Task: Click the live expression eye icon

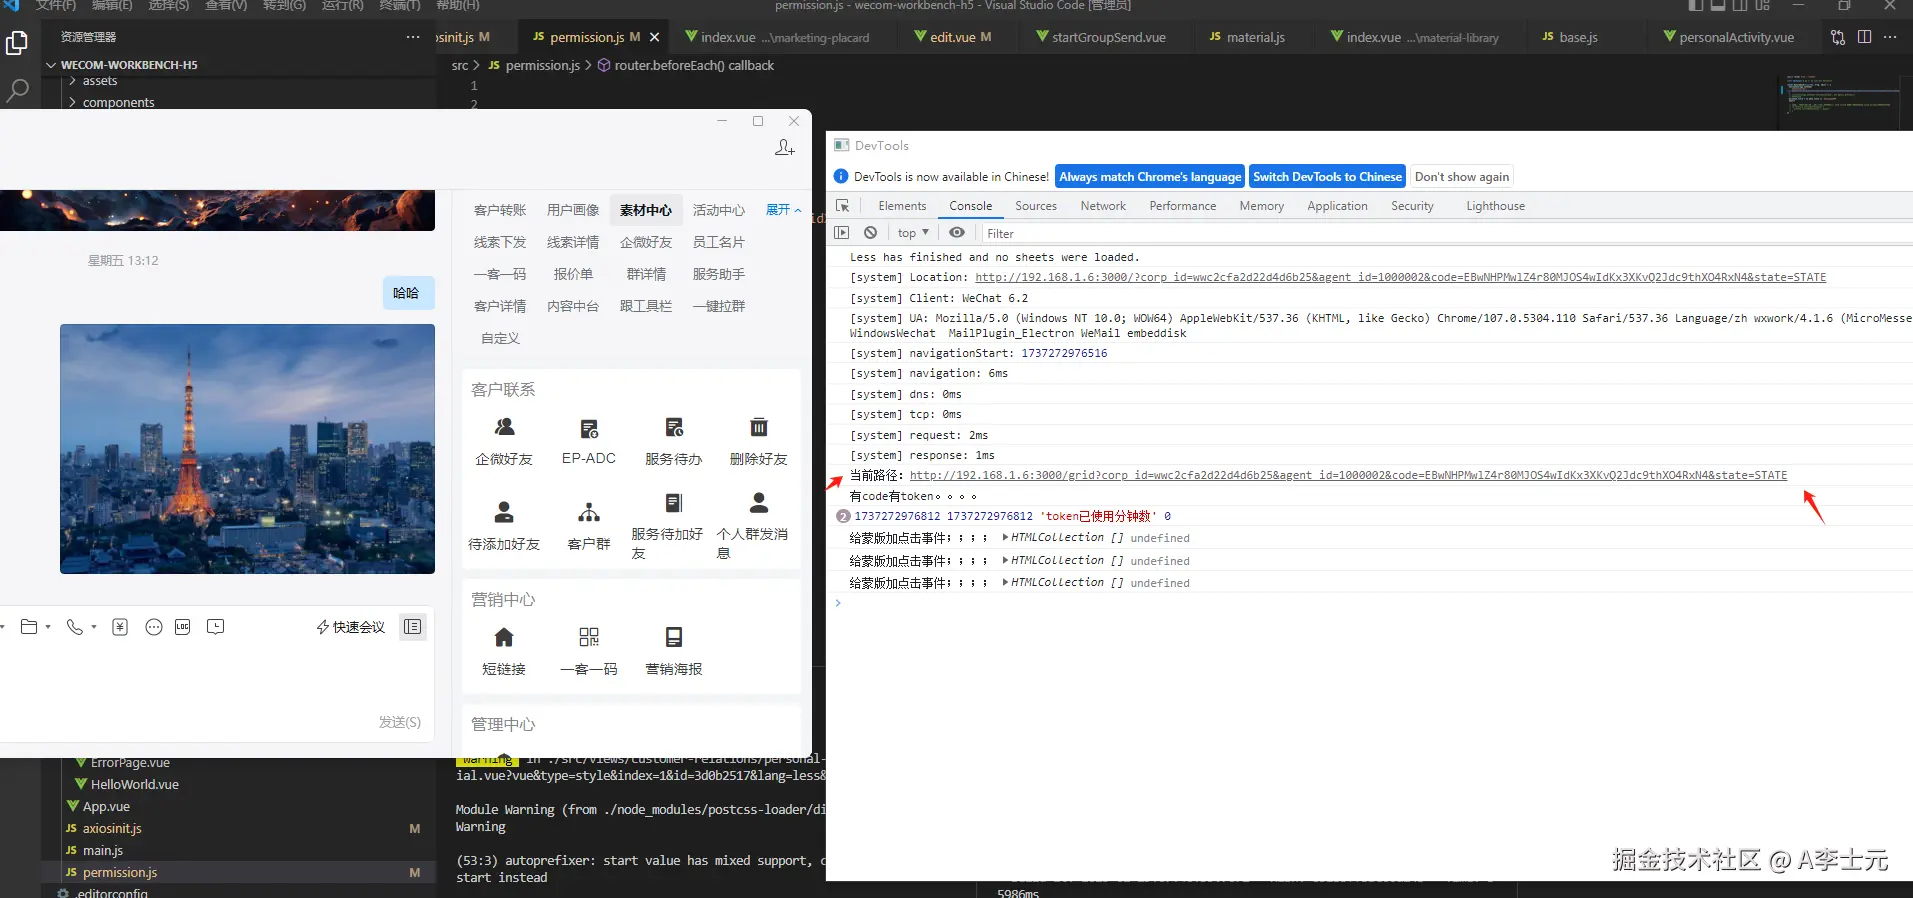Action: coord(957,232)
